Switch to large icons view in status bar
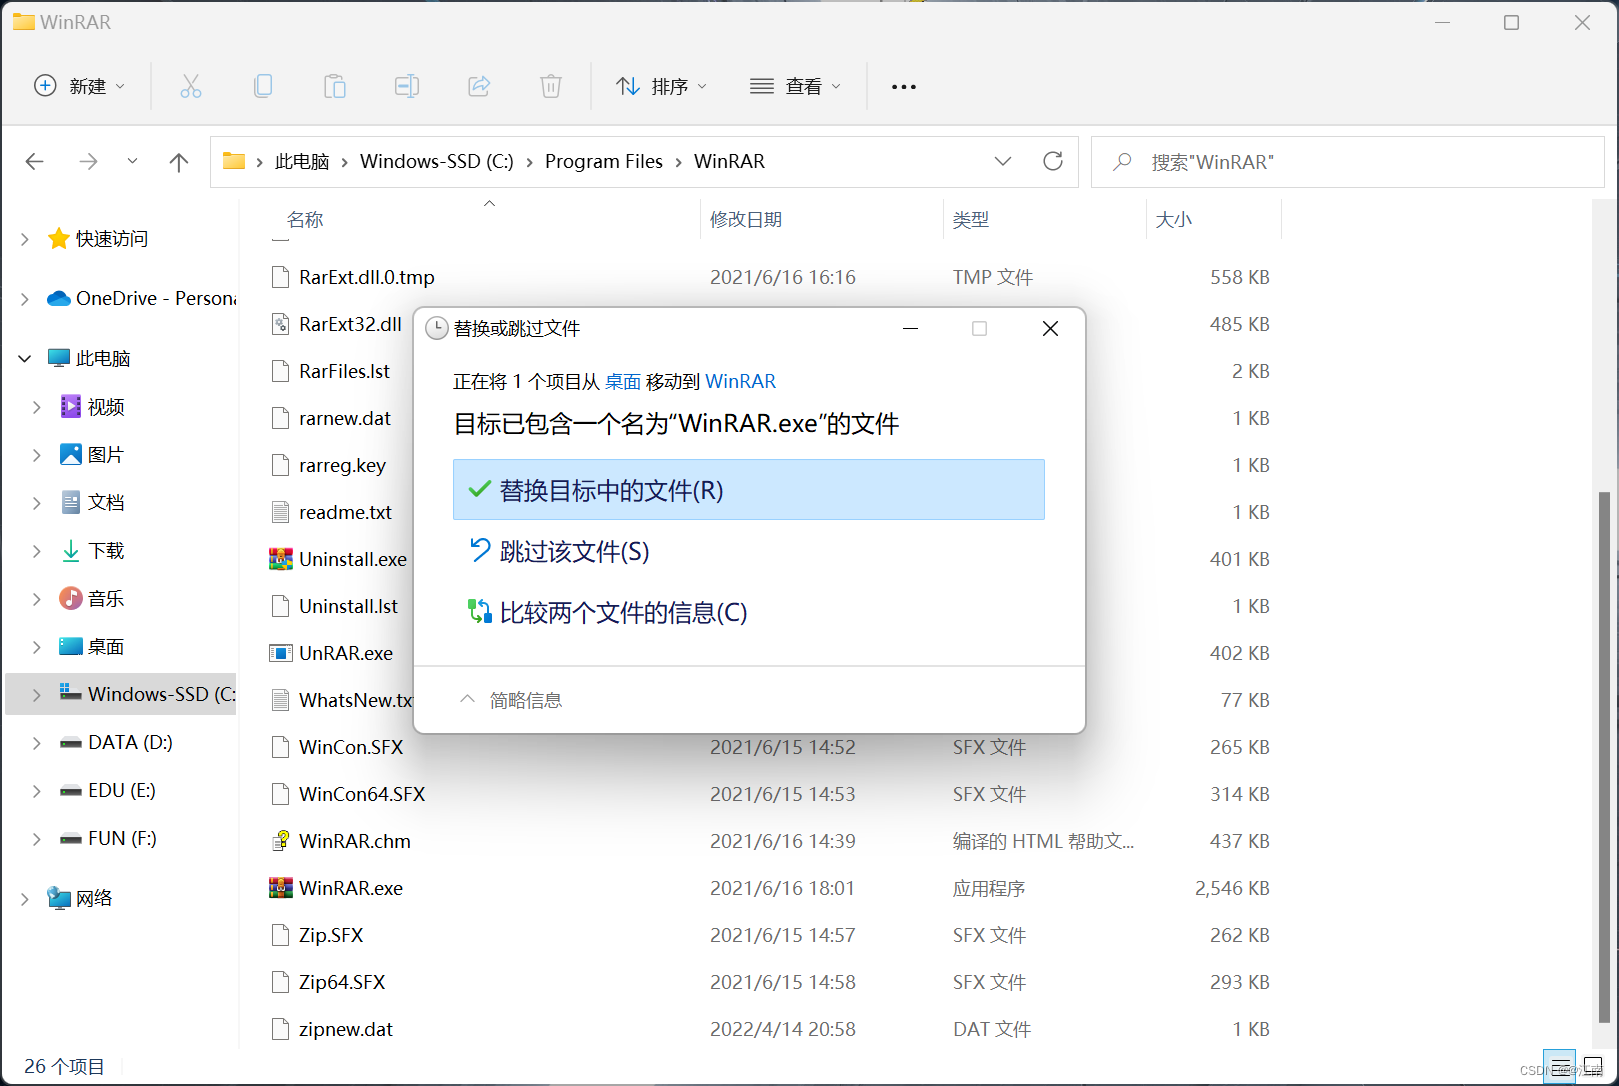The height and width of the screenshot is (1086, 1619). (x=1593, y=1066)
